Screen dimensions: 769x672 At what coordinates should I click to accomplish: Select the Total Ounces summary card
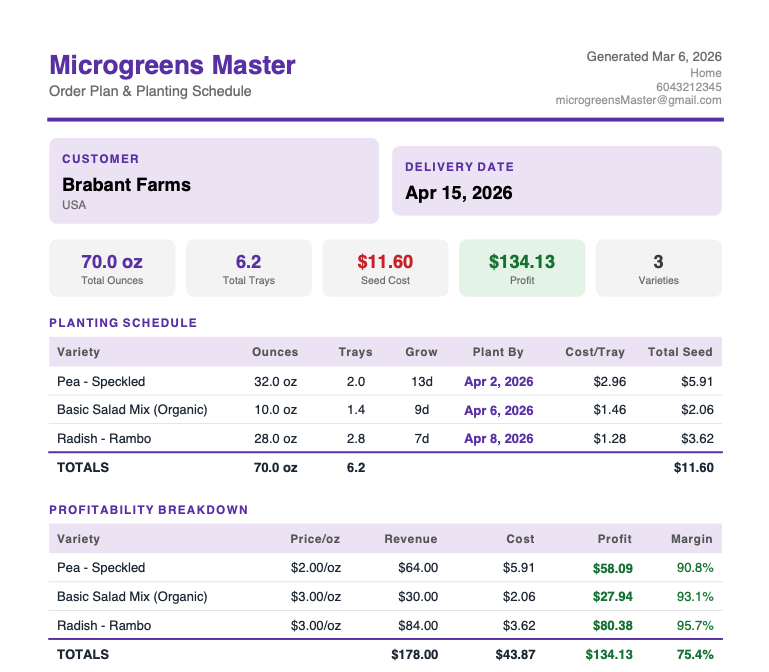[x=112, y=268]
